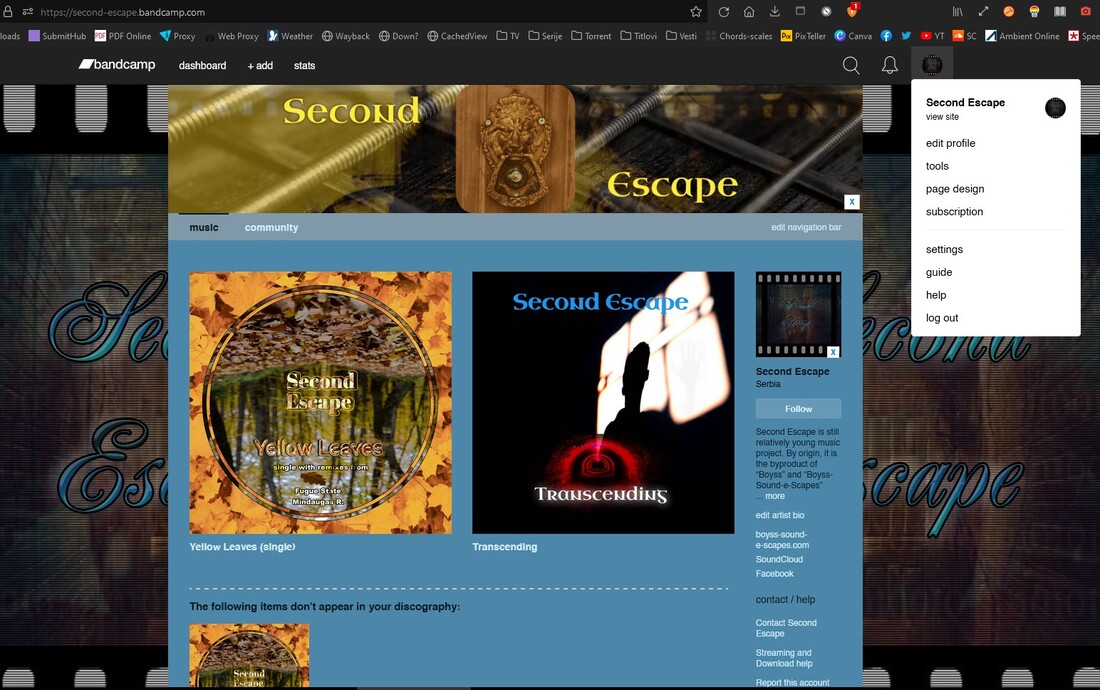Click 'edit navigation bar' link
The width and height of the screenshot is (1100, 690).
pyautogui.click(x=806, y=227)
